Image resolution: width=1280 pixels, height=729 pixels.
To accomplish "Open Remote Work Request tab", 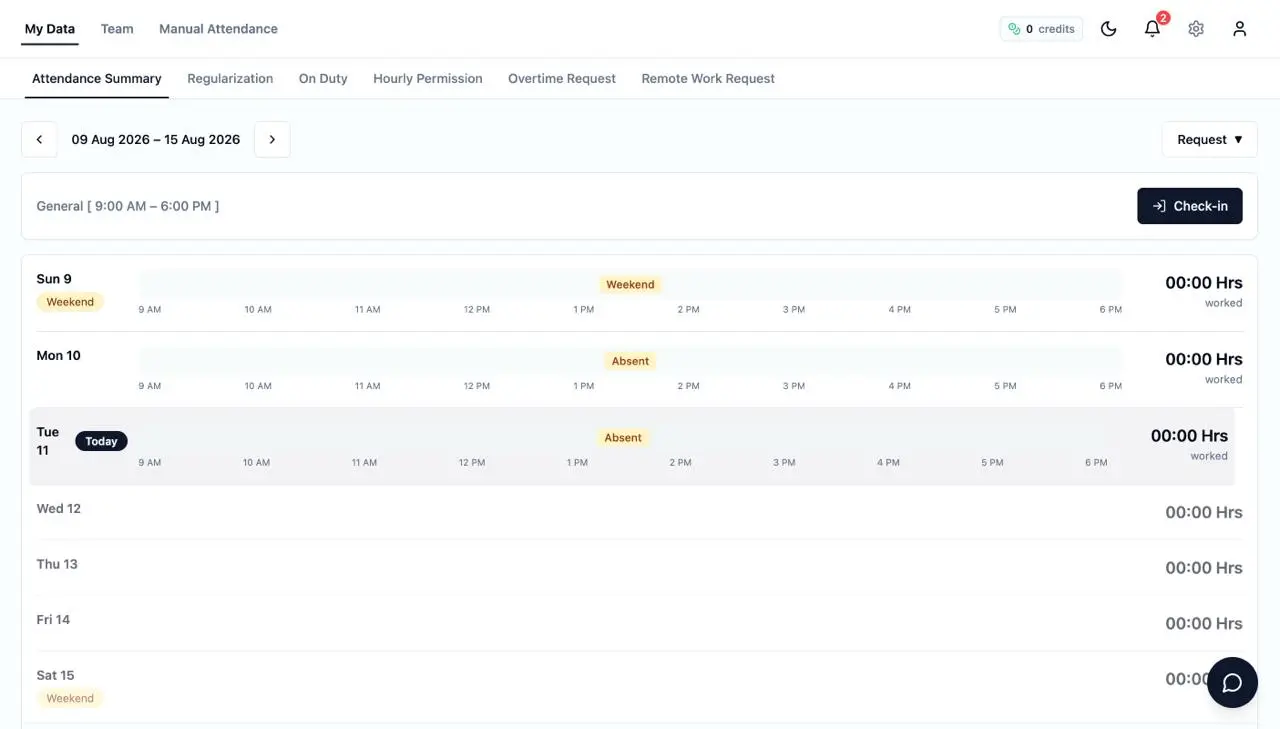I will point(708,78).
